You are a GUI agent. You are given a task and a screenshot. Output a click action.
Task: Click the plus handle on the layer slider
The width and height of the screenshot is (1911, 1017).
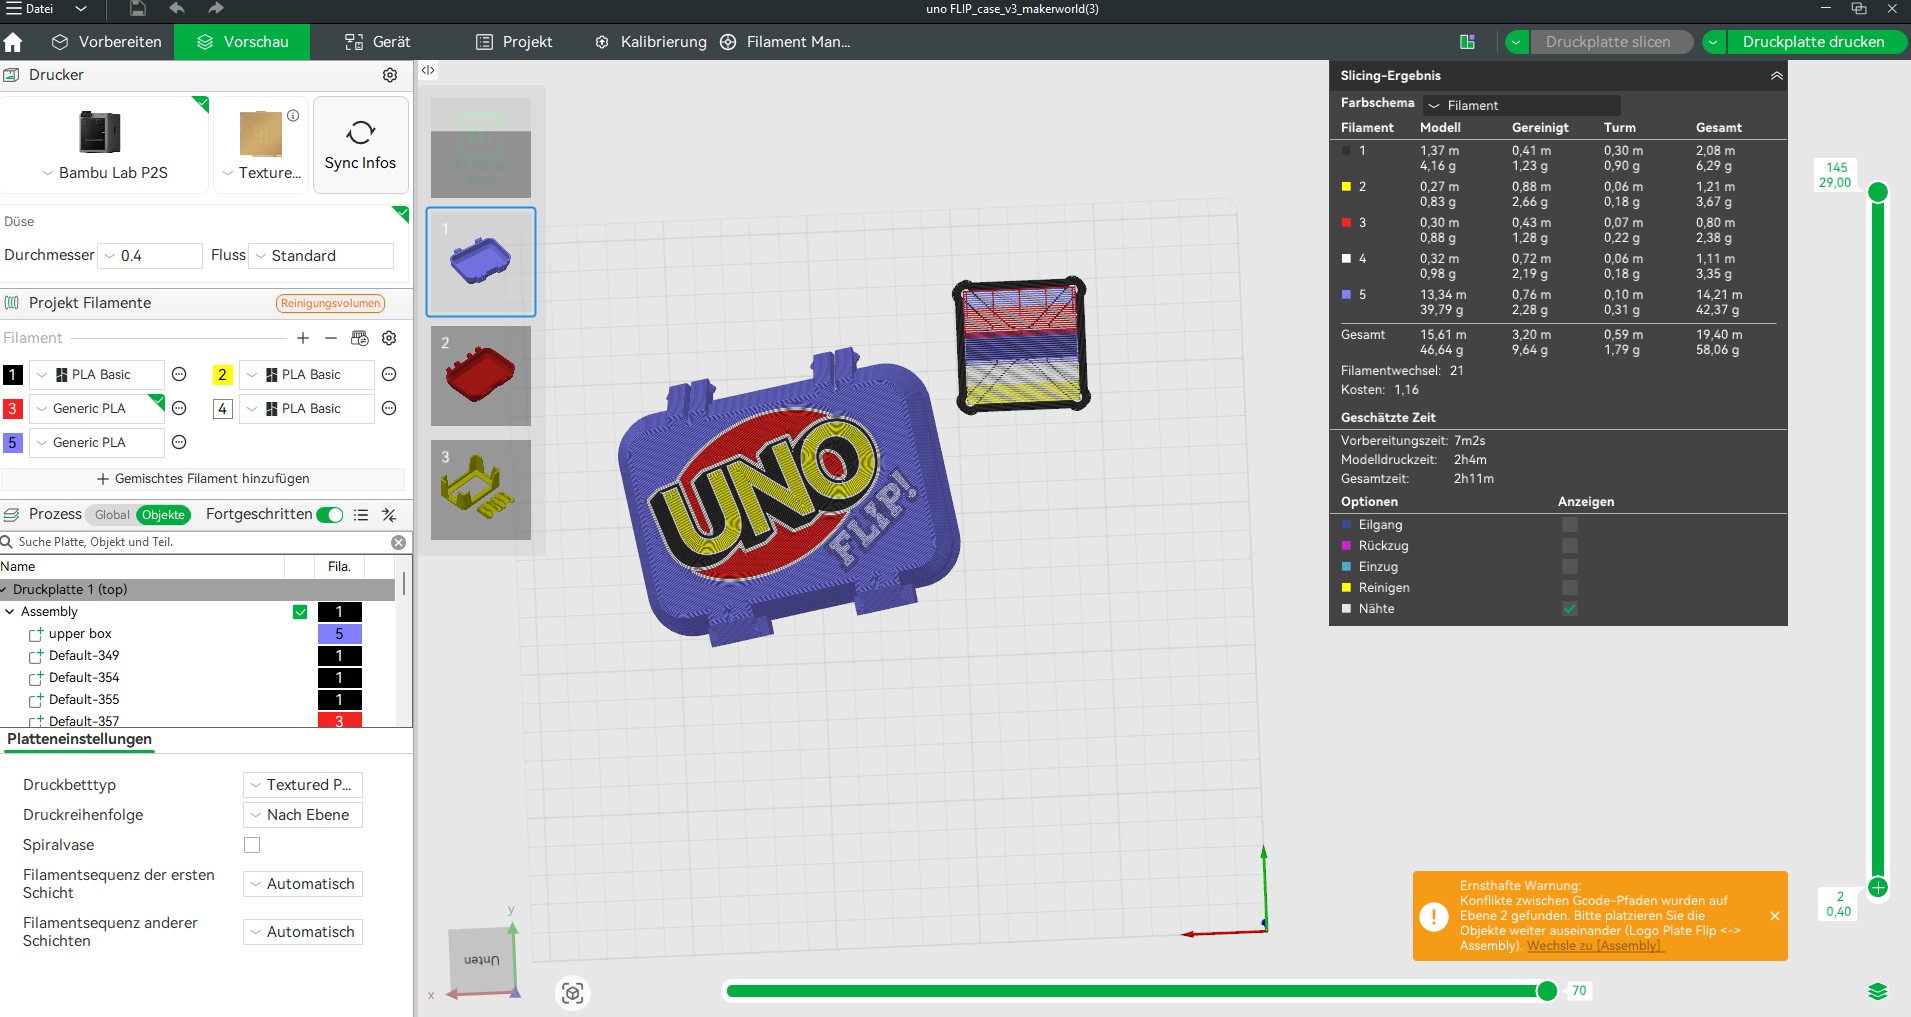(x=1877, y=887)
